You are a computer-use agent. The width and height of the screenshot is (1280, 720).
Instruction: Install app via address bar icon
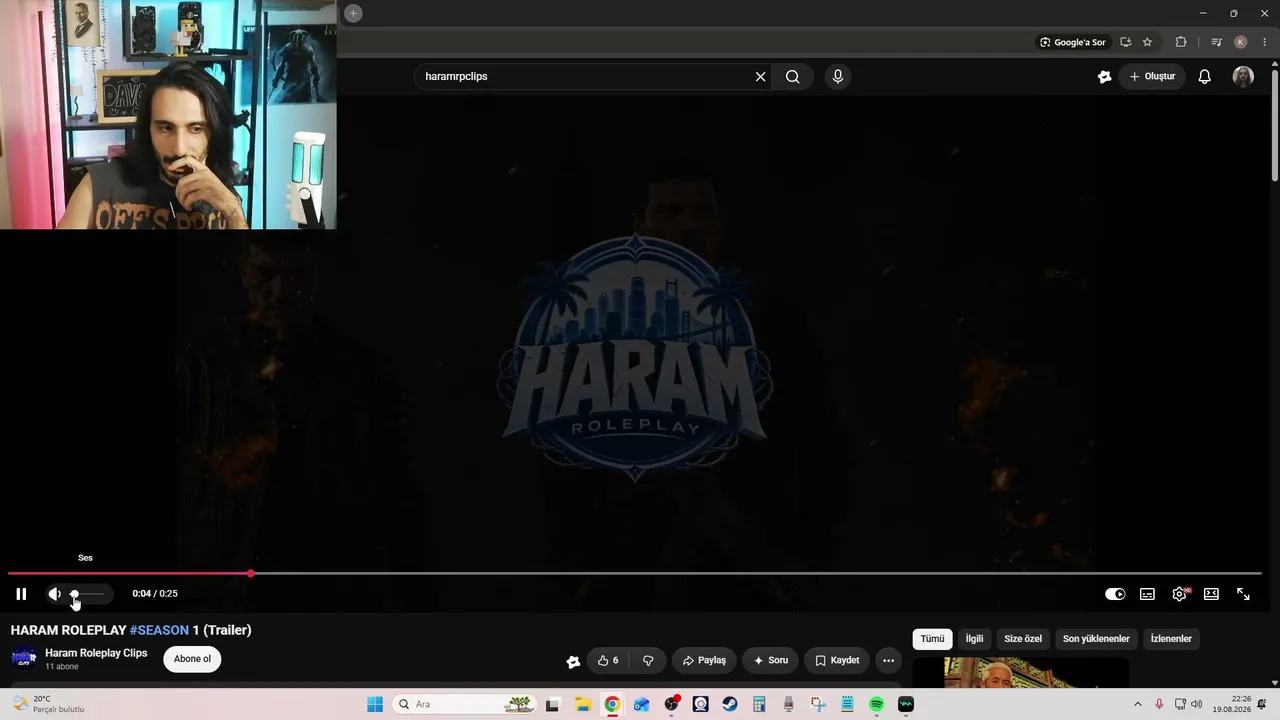click(1125, 42)
